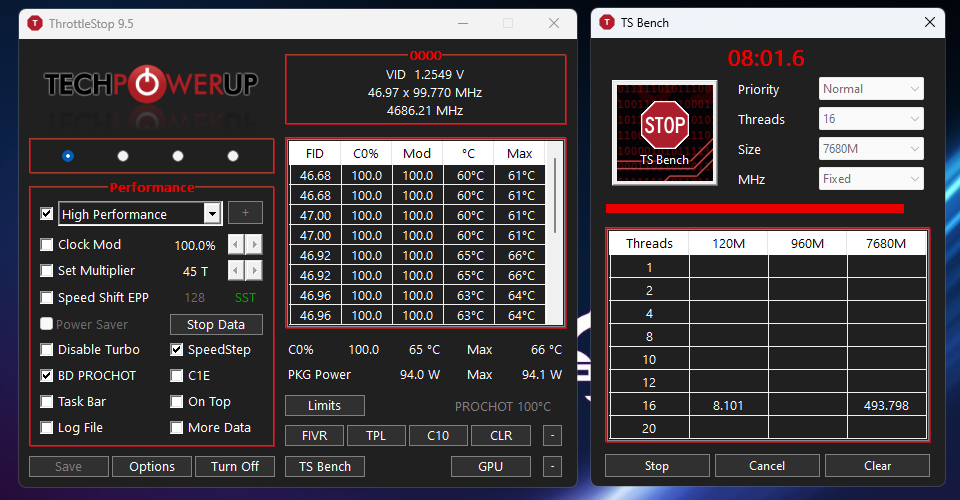Click the minus button beside GPU

pos(552,466)
